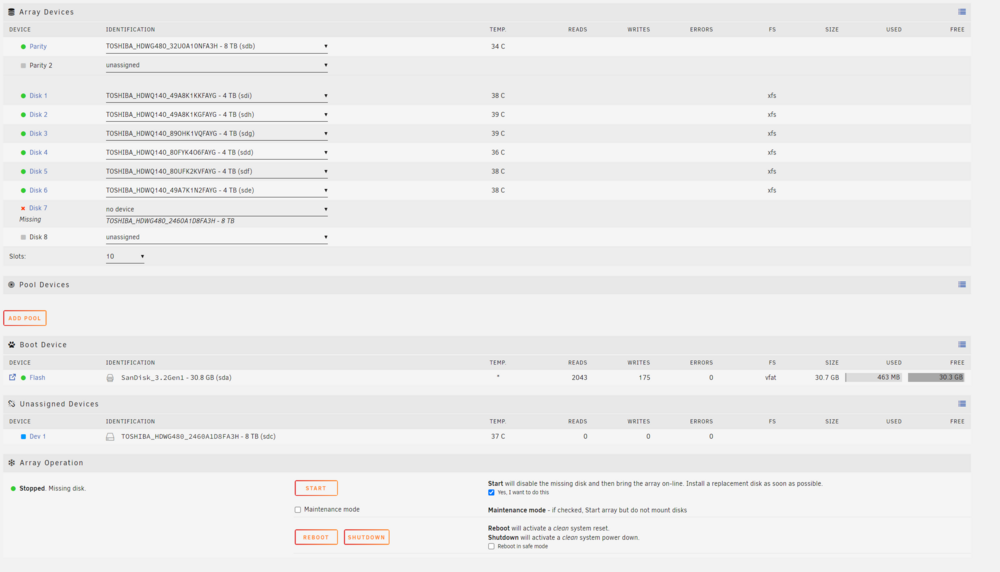Image resolution: width=1000 pixels, height=572 pixels.
Task: Click the ADD POOL button
Action: (25, 318)
